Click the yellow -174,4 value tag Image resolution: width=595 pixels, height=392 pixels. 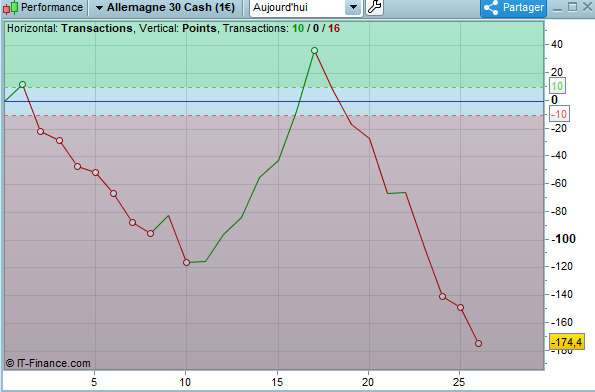[x=567, y=342]
